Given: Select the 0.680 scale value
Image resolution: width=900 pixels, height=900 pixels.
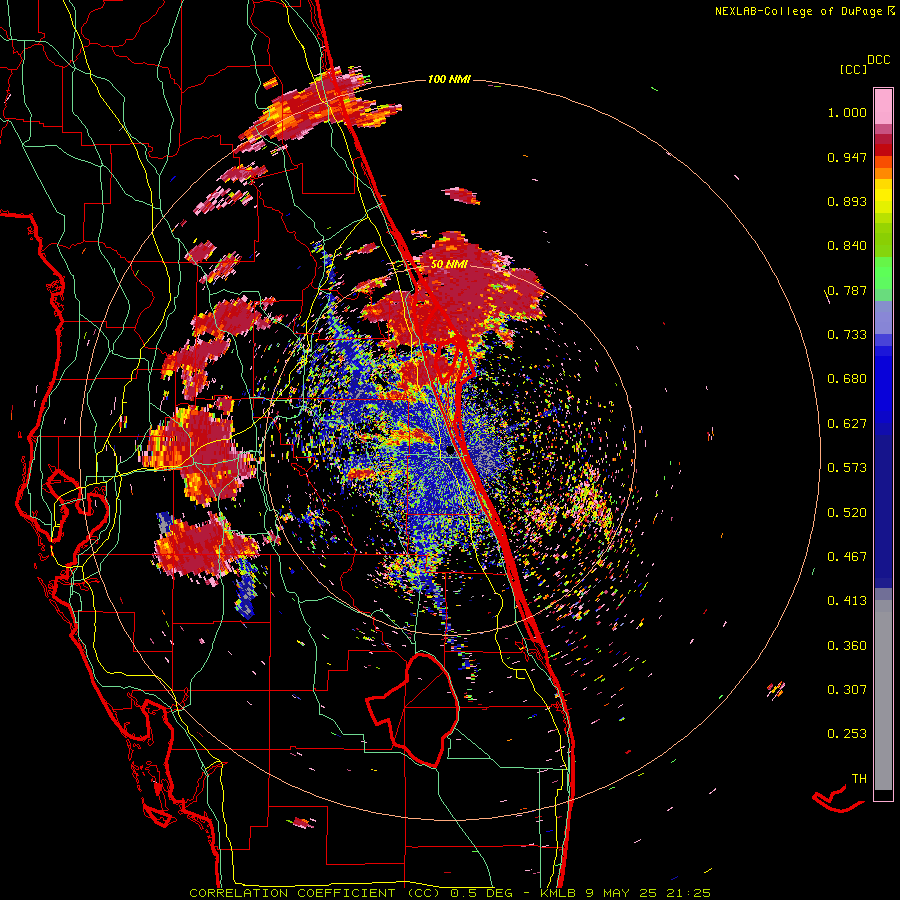Looking at the screenshot, I should pyautogui.click(x=847, y=379).
